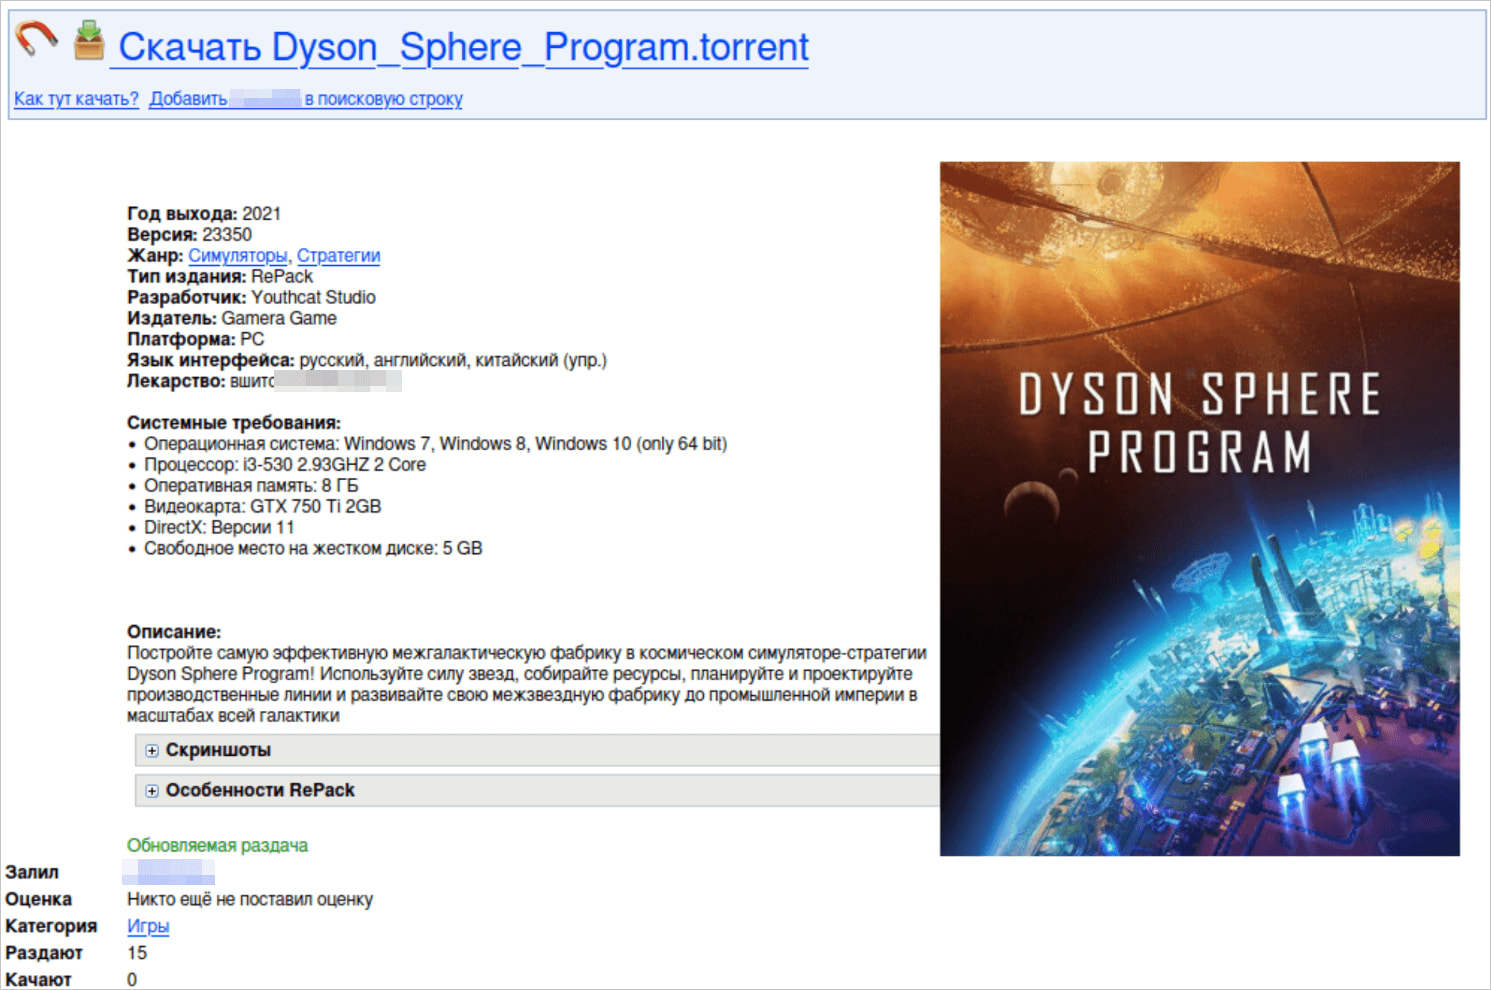Click 'Свободное место на жестком диске: 5 GB'
1491x990 pixels.
(313, 548)
